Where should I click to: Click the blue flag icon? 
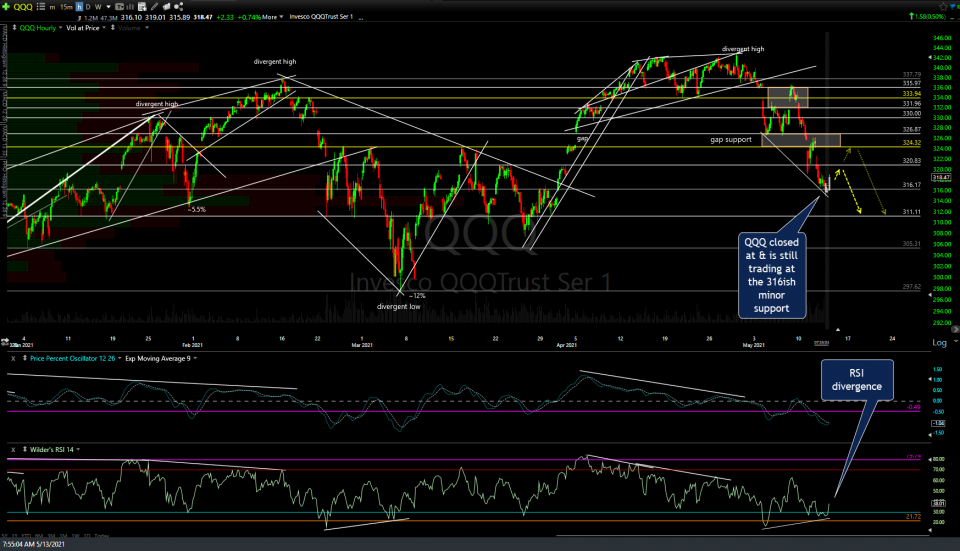click(954, 7)
